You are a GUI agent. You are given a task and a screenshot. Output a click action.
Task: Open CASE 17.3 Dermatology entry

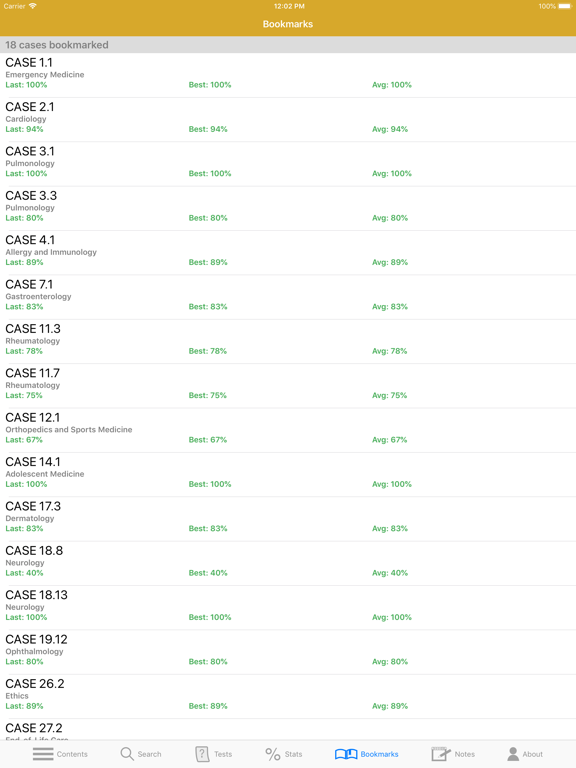tap(288, 519)
